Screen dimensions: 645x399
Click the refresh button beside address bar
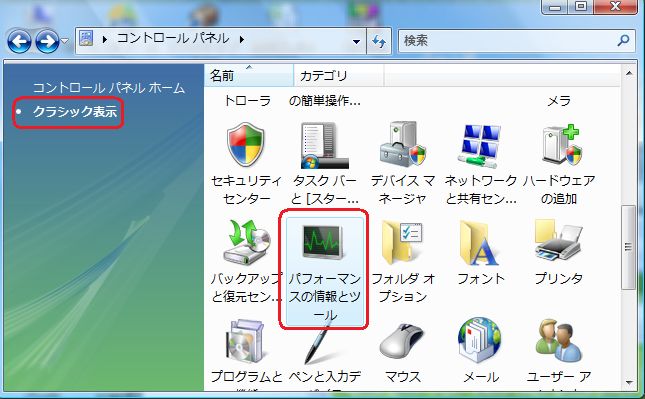(379, 41)
